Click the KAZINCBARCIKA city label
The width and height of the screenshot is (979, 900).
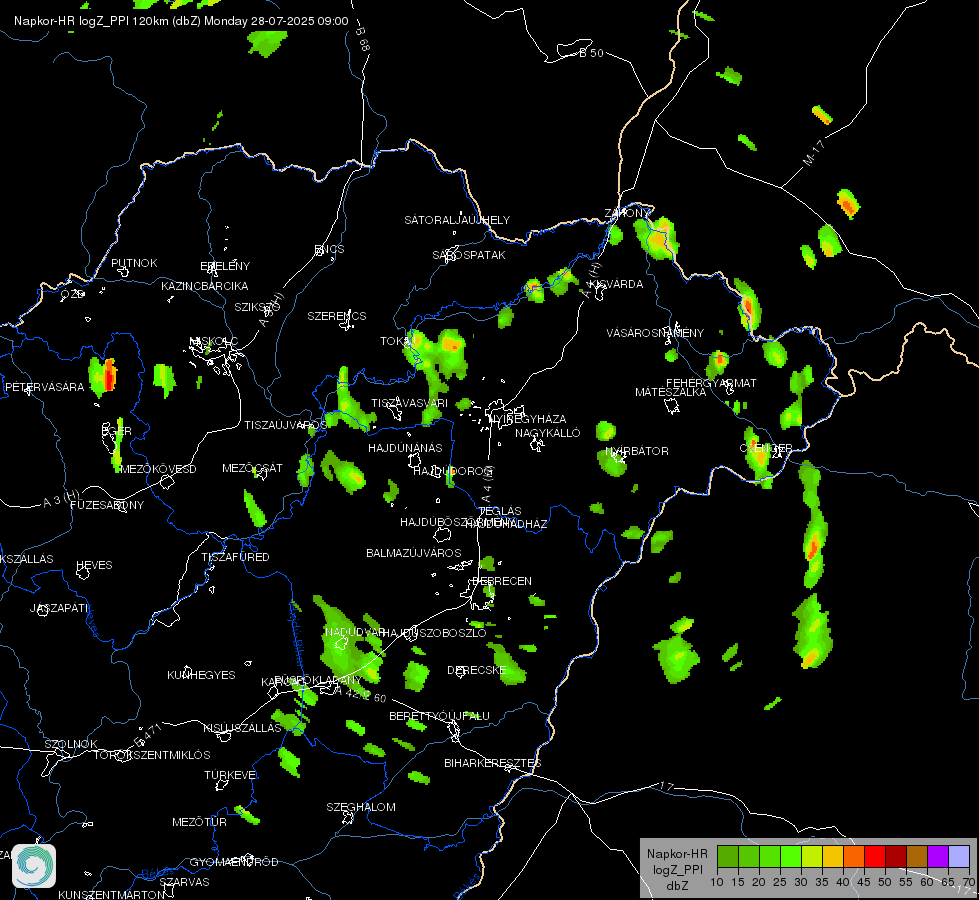tap(205, 286)
